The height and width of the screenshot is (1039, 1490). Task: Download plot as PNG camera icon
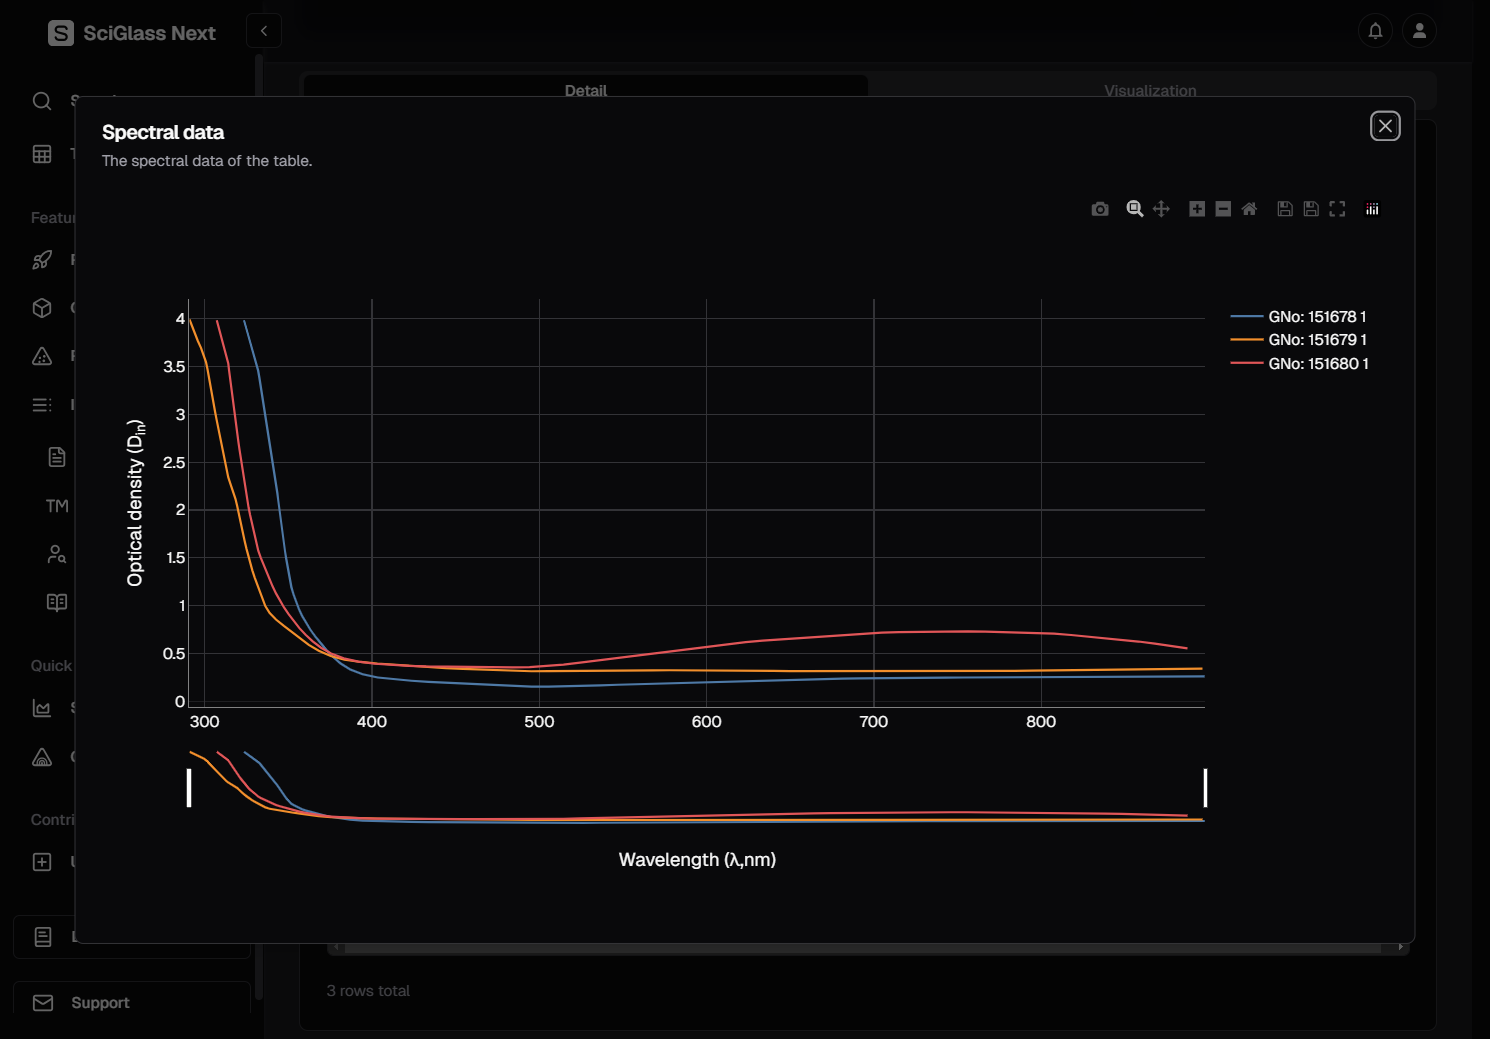[1100, 209]
